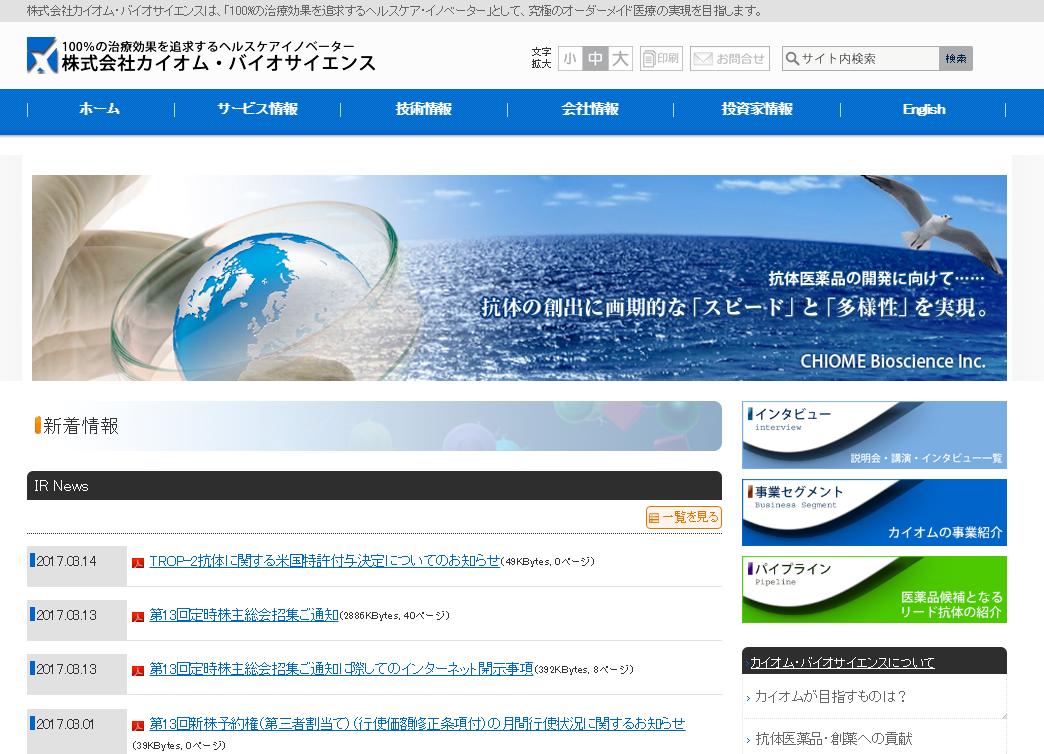The height and width of the screenshot is (754, 1044).
Task: Open the インタビュー interview banner
Action: pos(874,435)
